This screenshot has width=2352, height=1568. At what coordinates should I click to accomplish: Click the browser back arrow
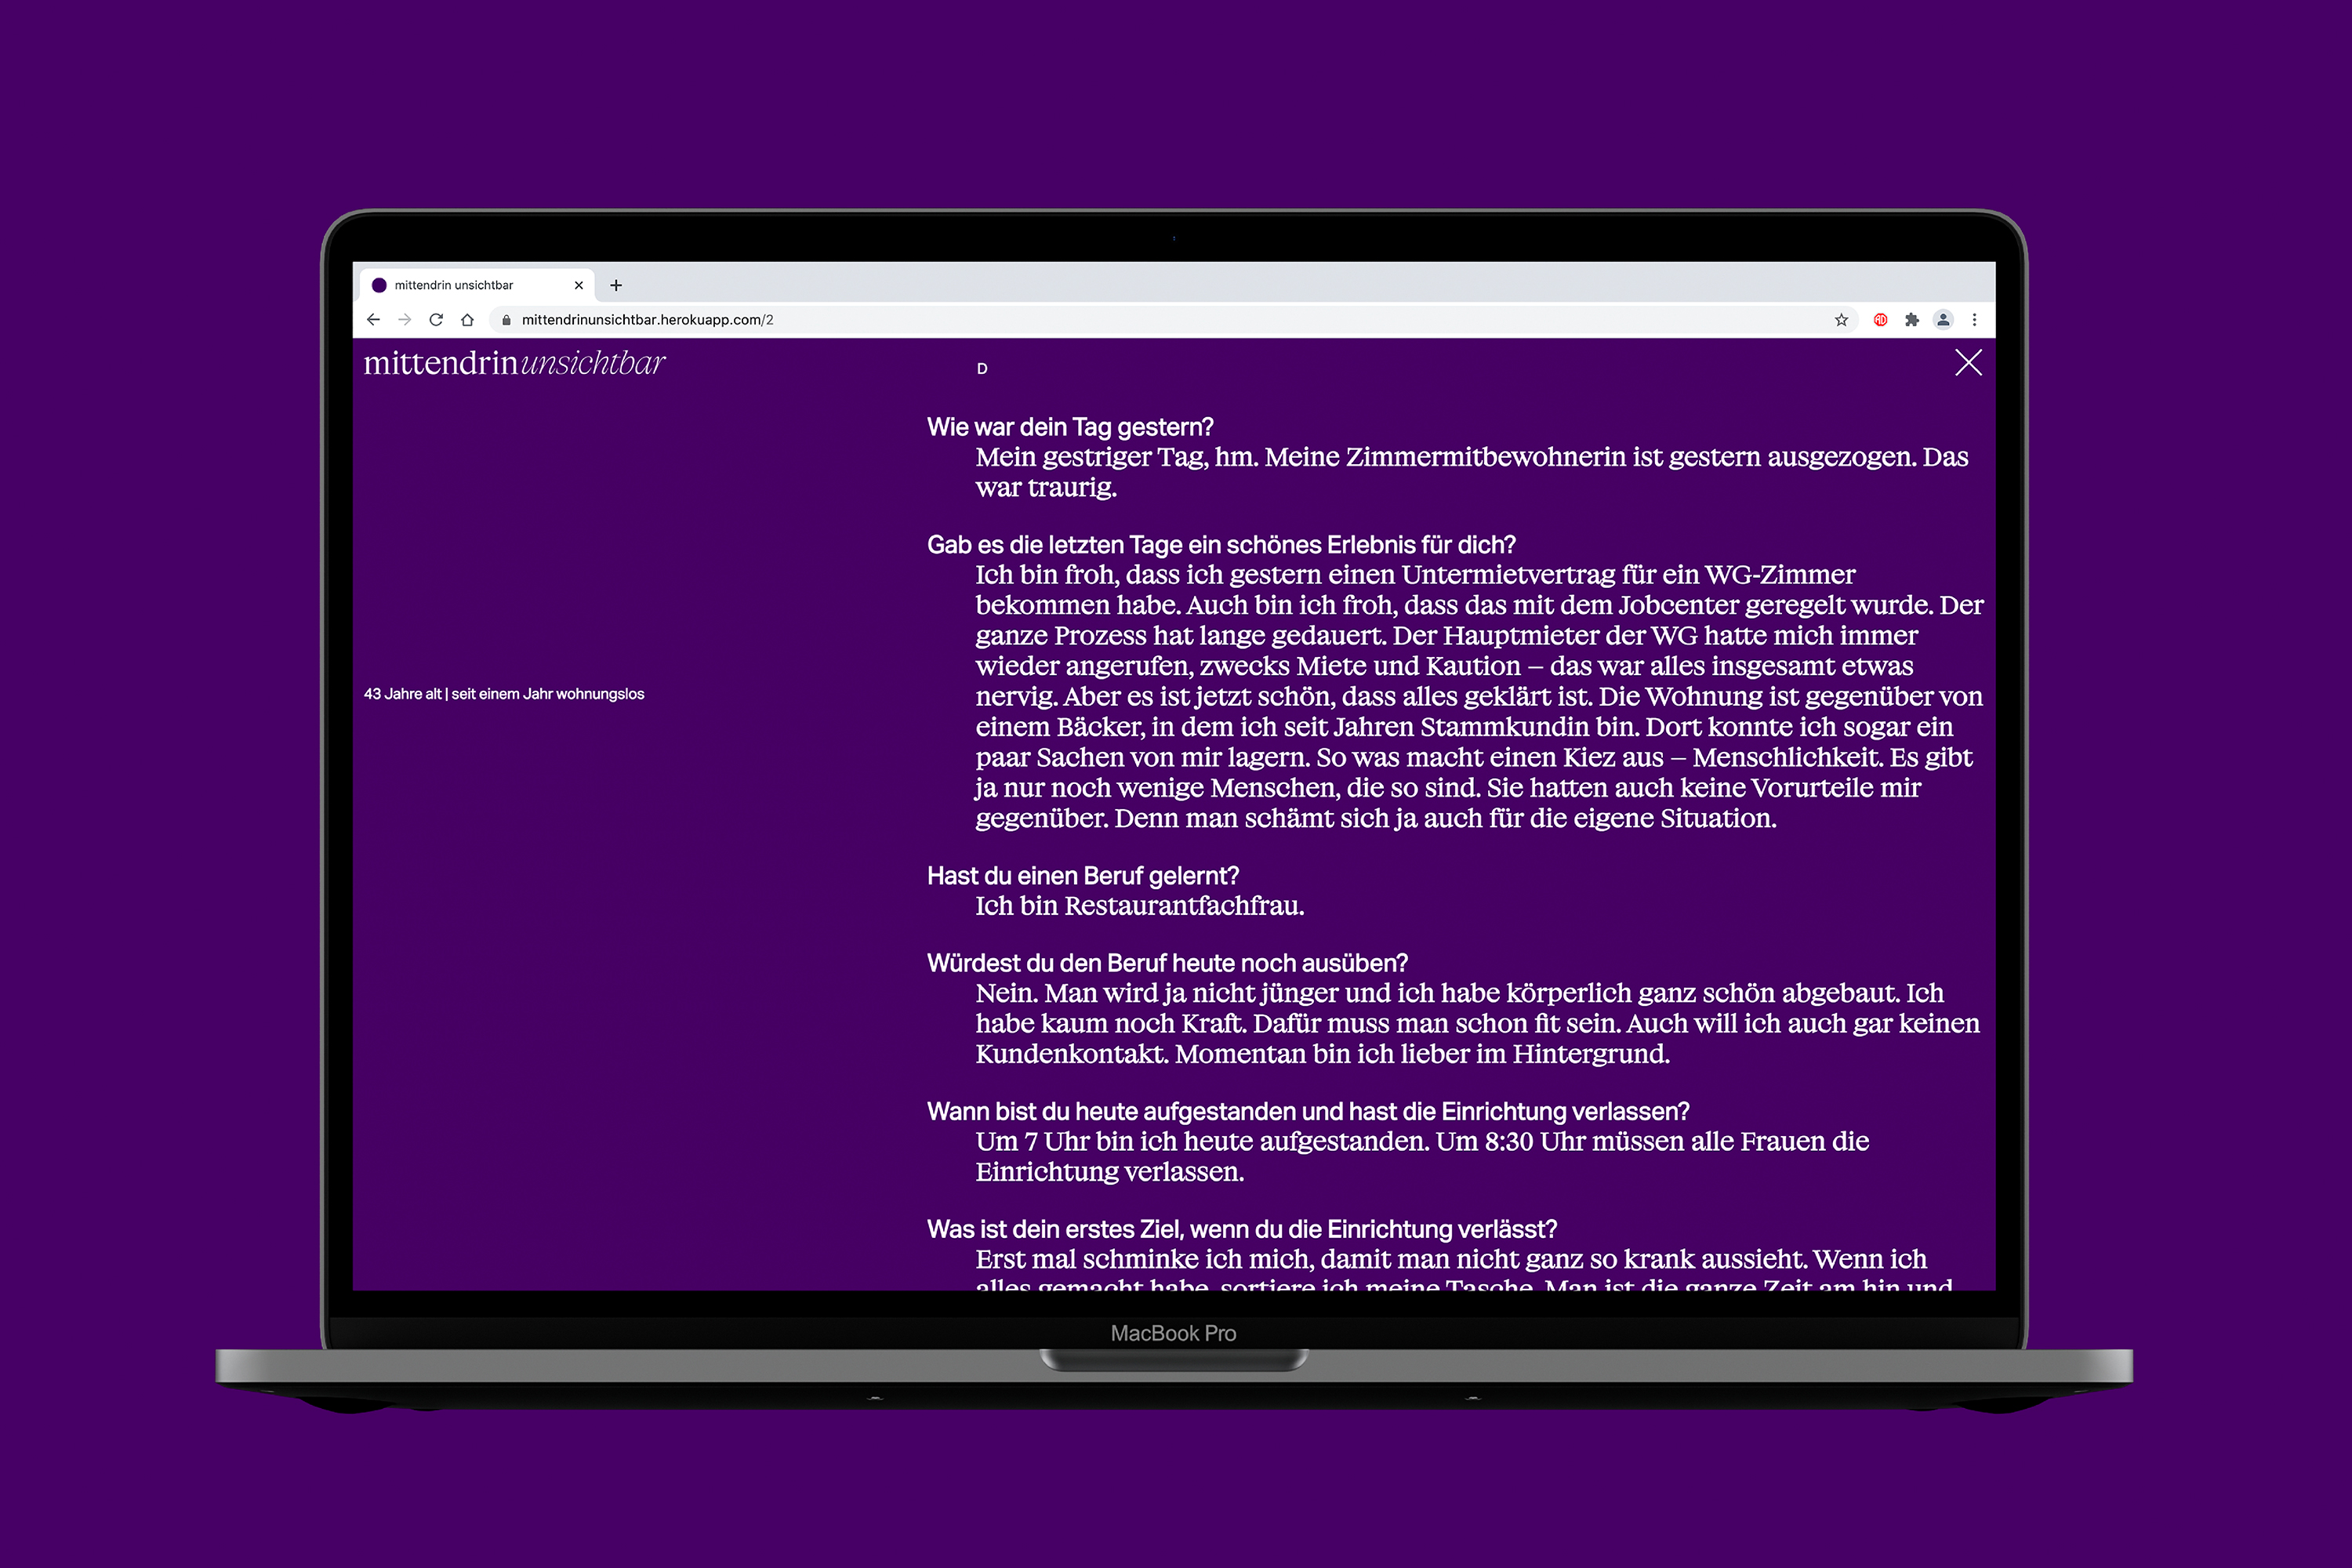point(373,320)
